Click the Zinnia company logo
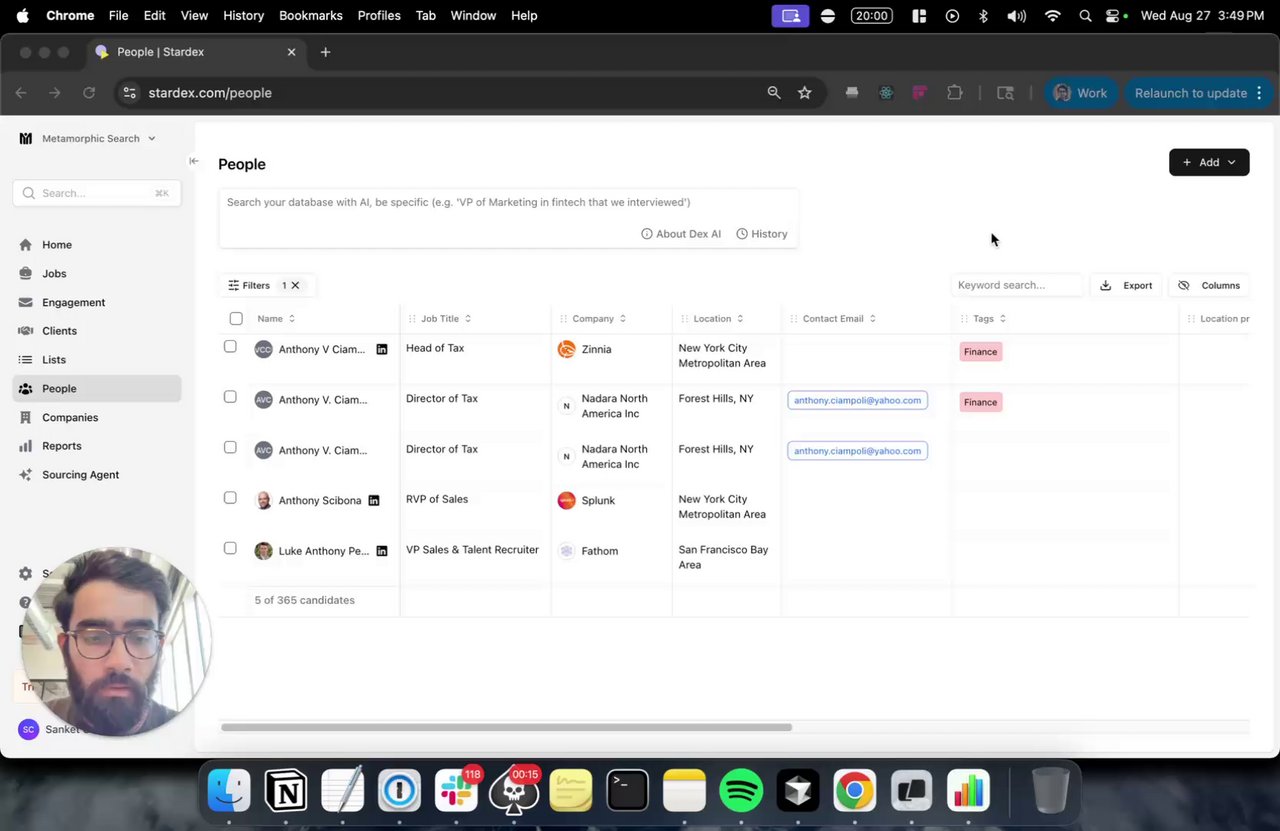 (566, 349)
